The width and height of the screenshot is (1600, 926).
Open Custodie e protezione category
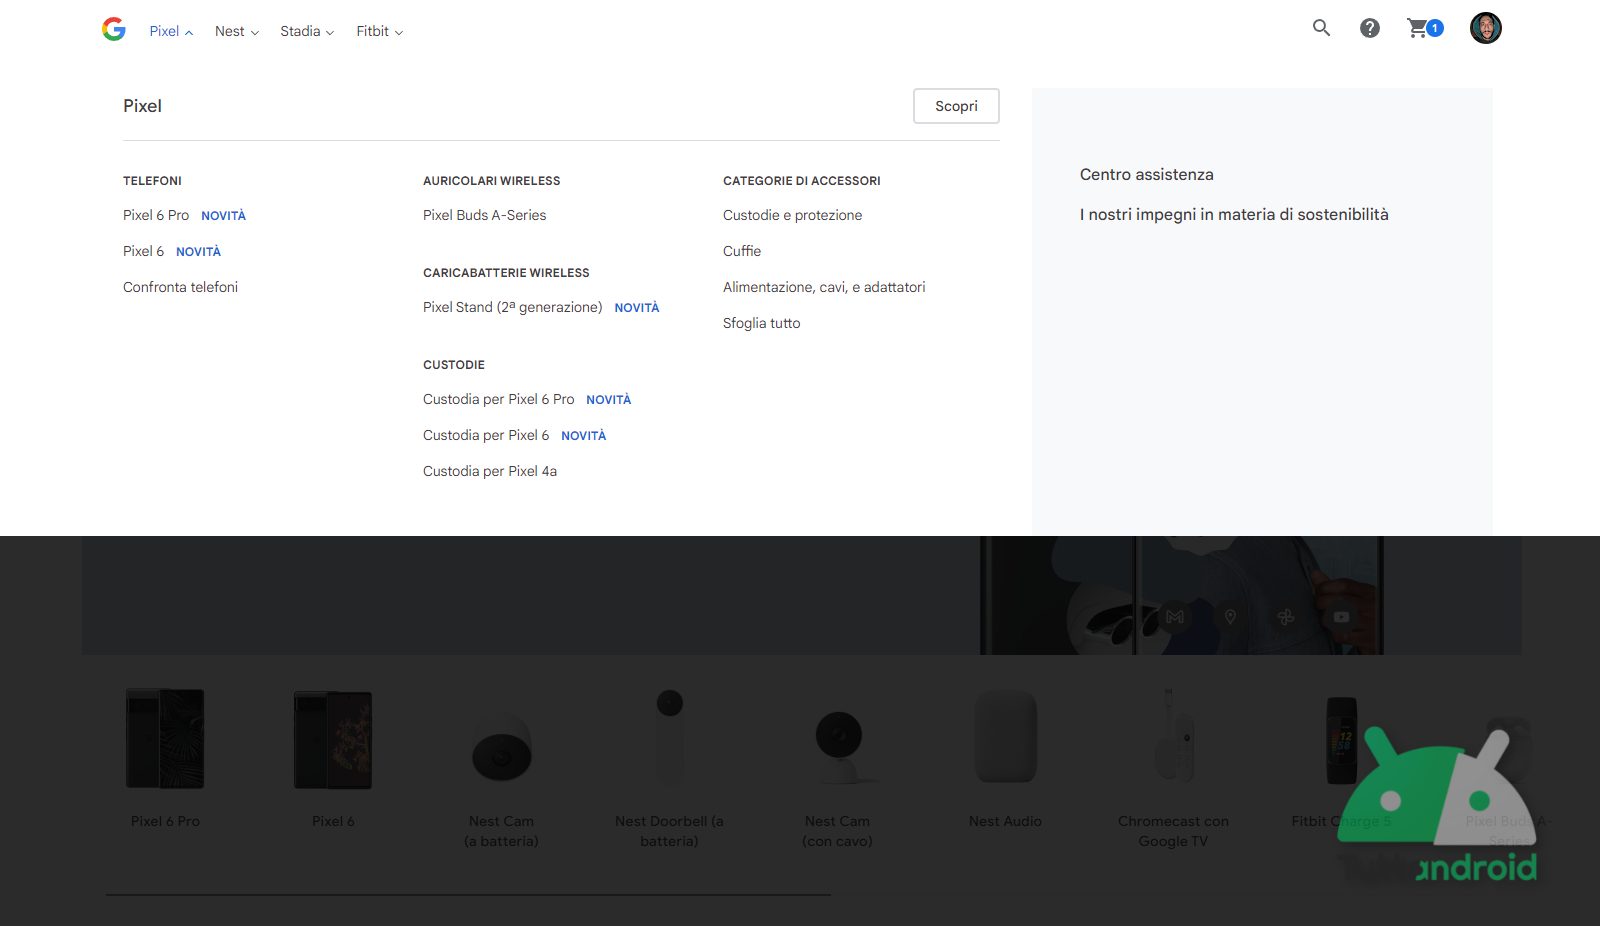(x=792, y=215)
